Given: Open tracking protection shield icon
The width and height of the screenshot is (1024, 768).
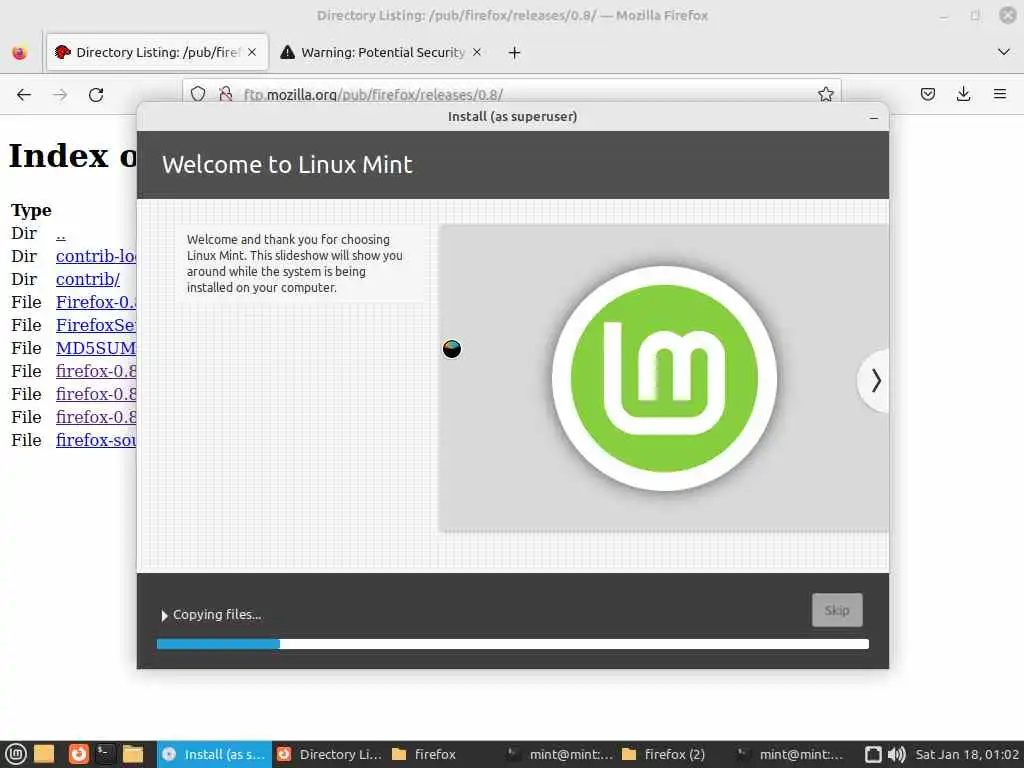Looking at the screenshot, I should click(x=198, y=94).
